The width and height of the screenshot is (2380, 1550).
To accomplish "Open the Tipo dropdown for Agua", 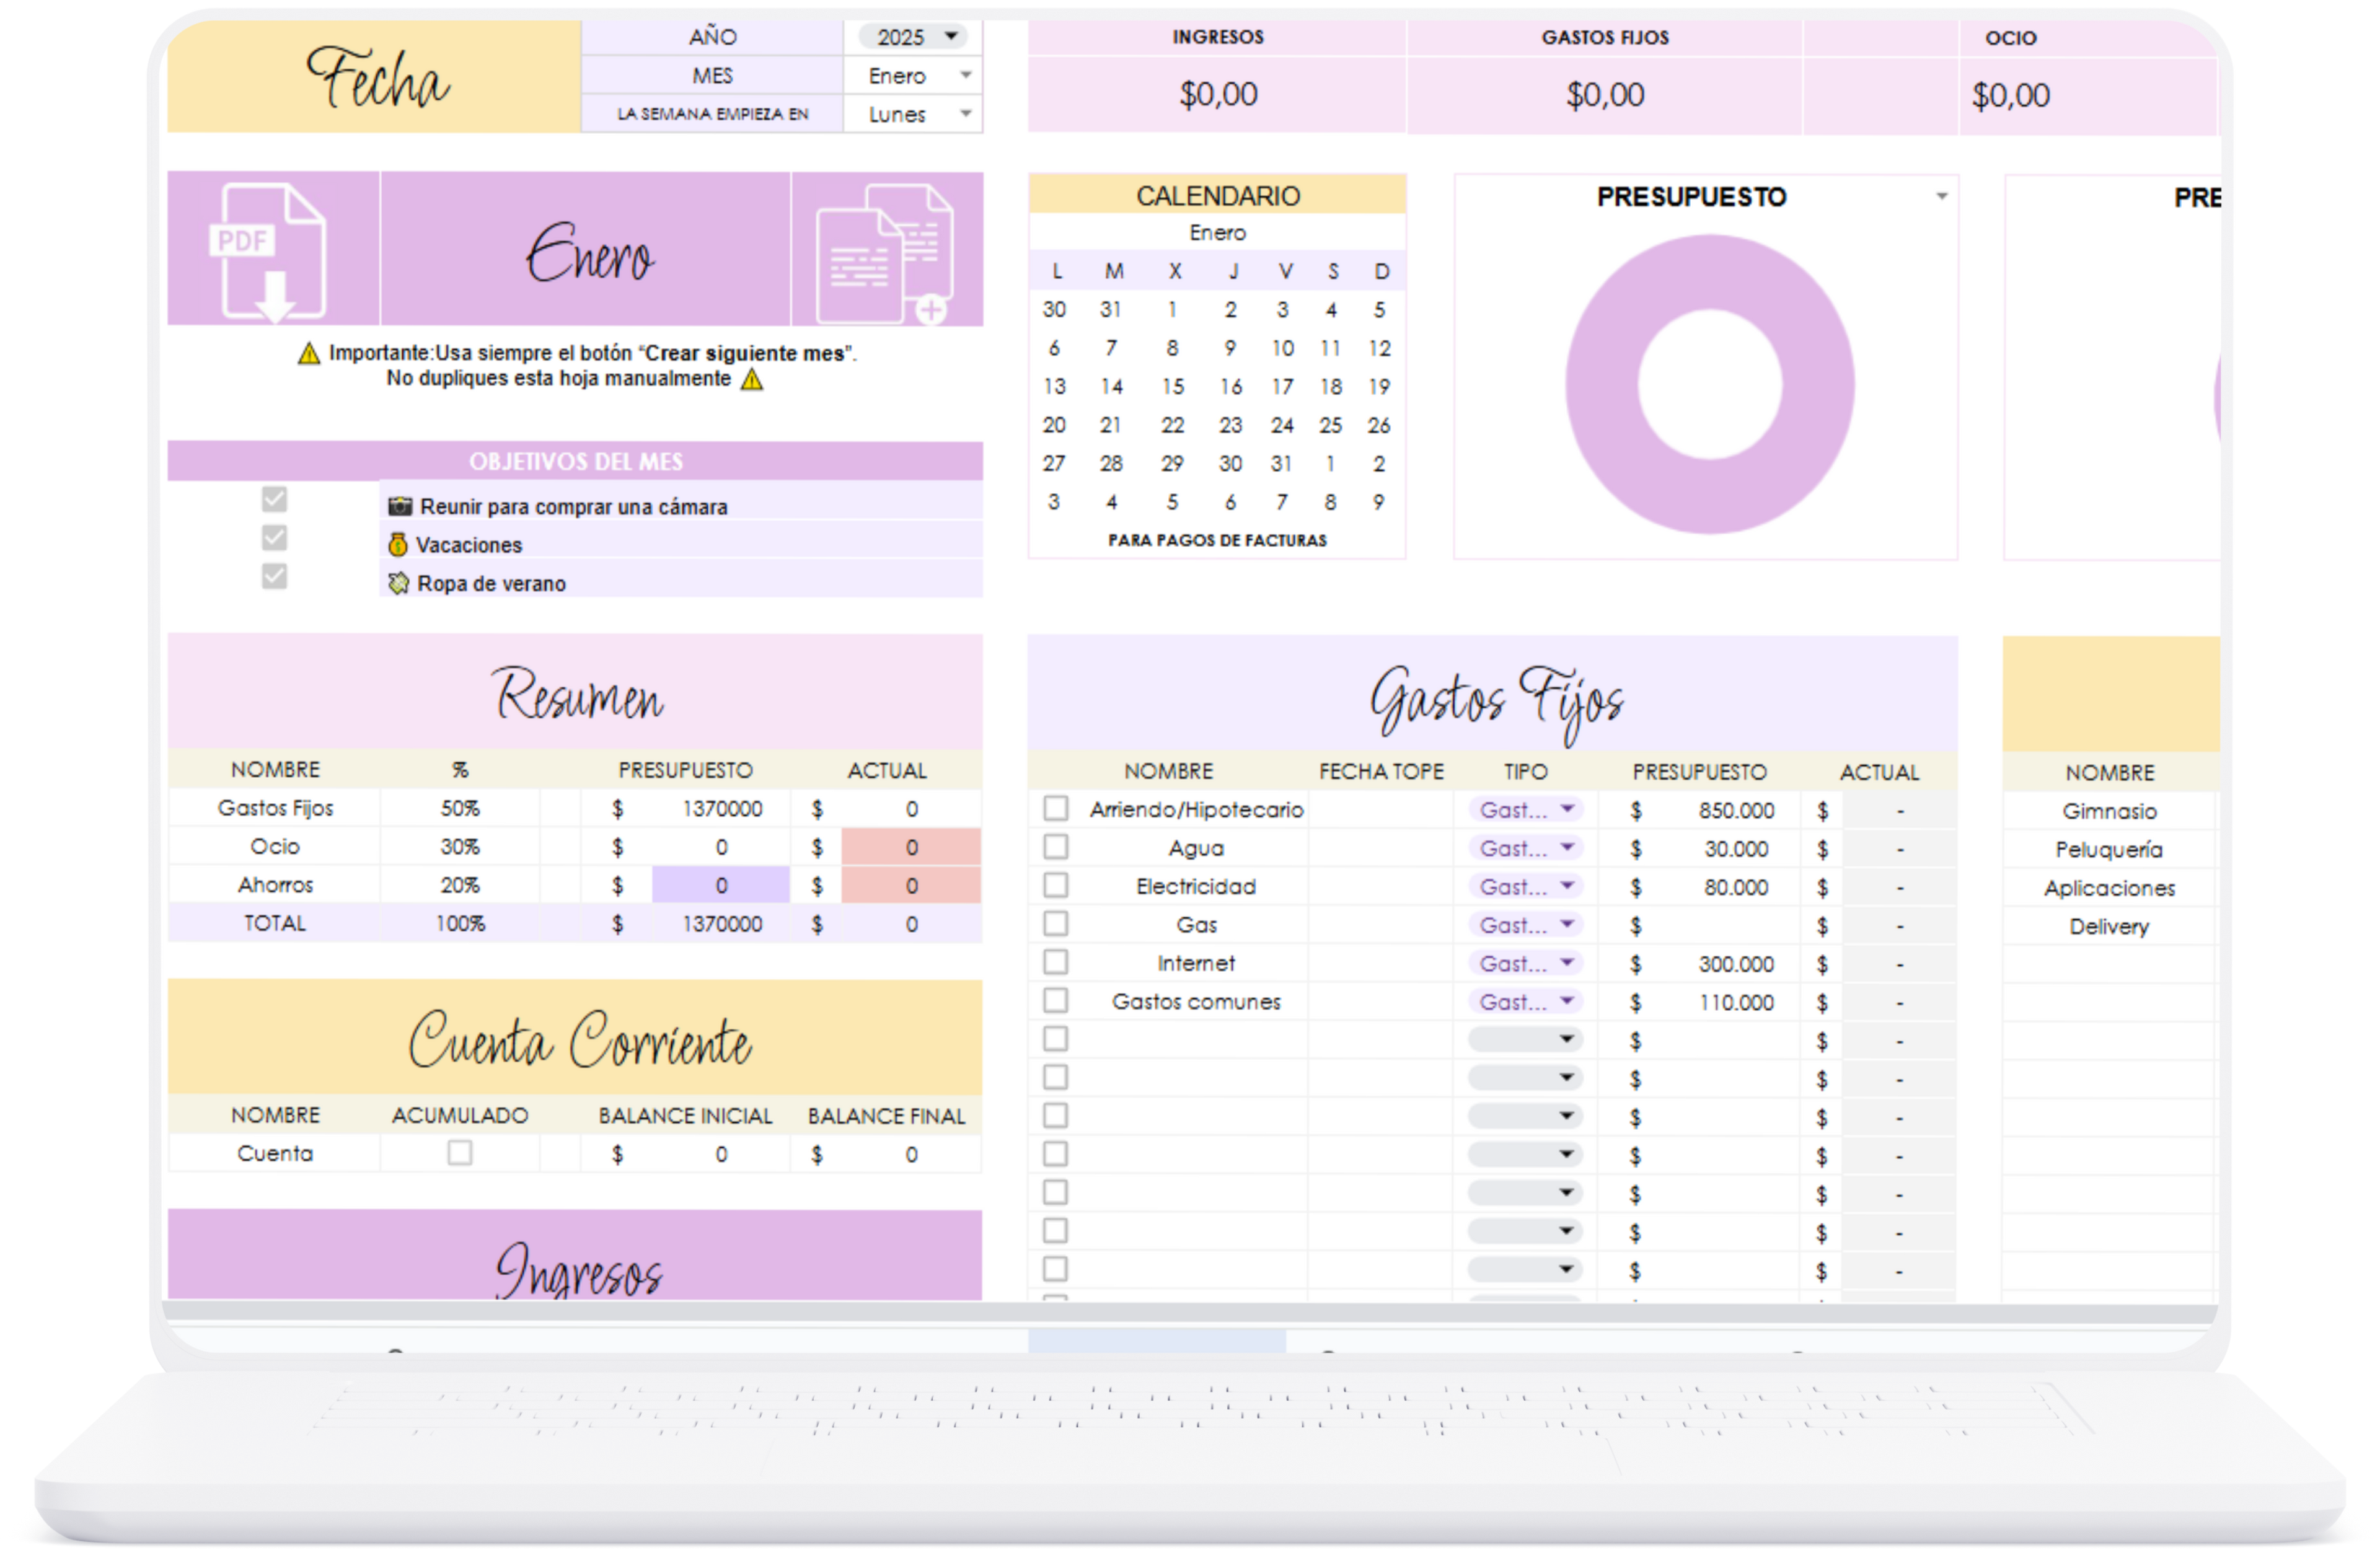I will [x=1567, y=848].
